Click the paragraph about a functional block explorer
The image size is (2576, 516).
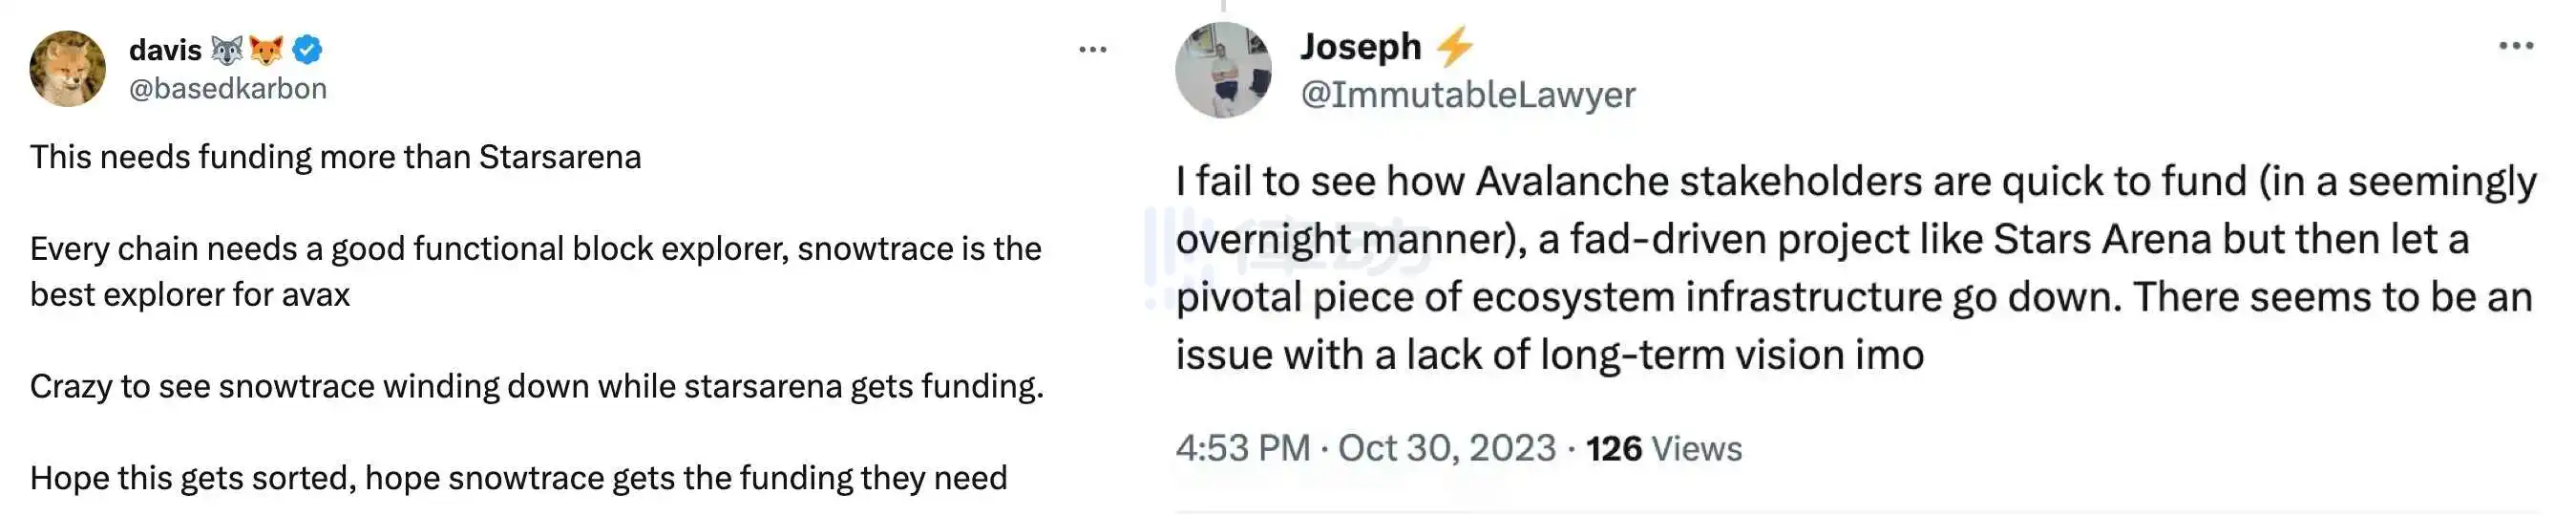(x=535, y=271)
